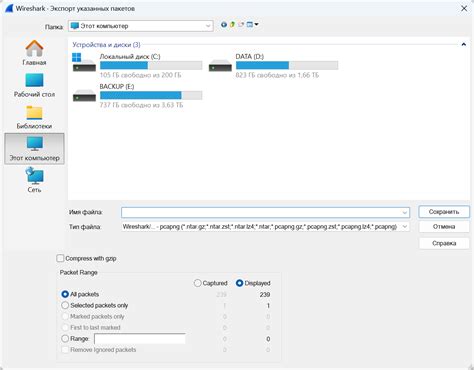The image size is (474, 370).
Task: Click the Сохранить button
Action: pyautogui.click(x=444, y=212)
